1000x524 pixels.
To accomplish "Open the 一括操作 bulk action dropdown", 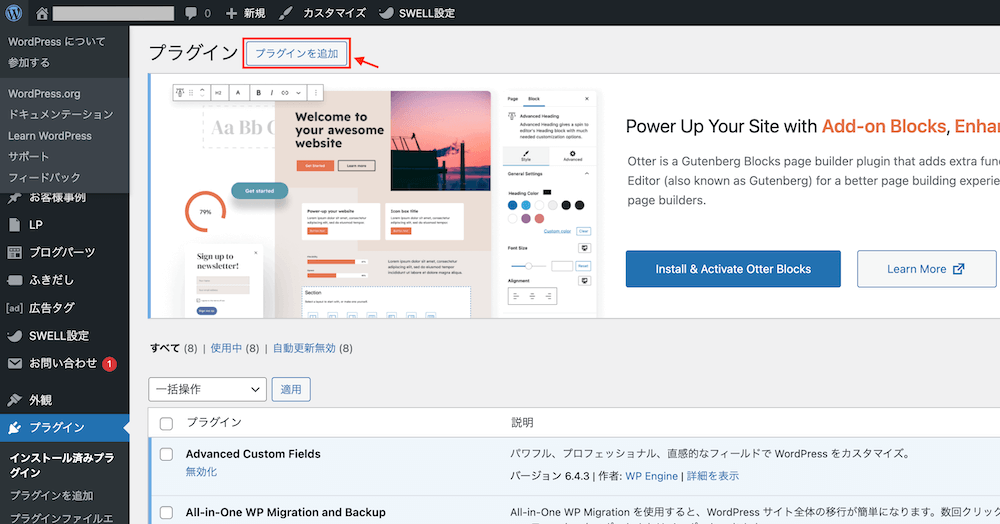I will tap(207, 389).
